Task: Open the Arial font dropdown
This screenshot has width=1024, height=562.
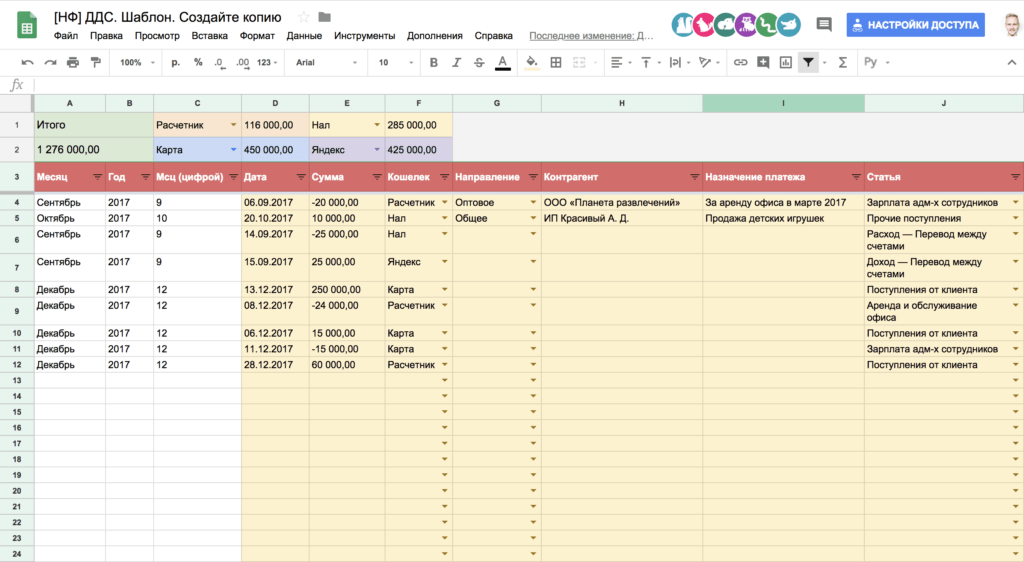Action: pos(325,62)
